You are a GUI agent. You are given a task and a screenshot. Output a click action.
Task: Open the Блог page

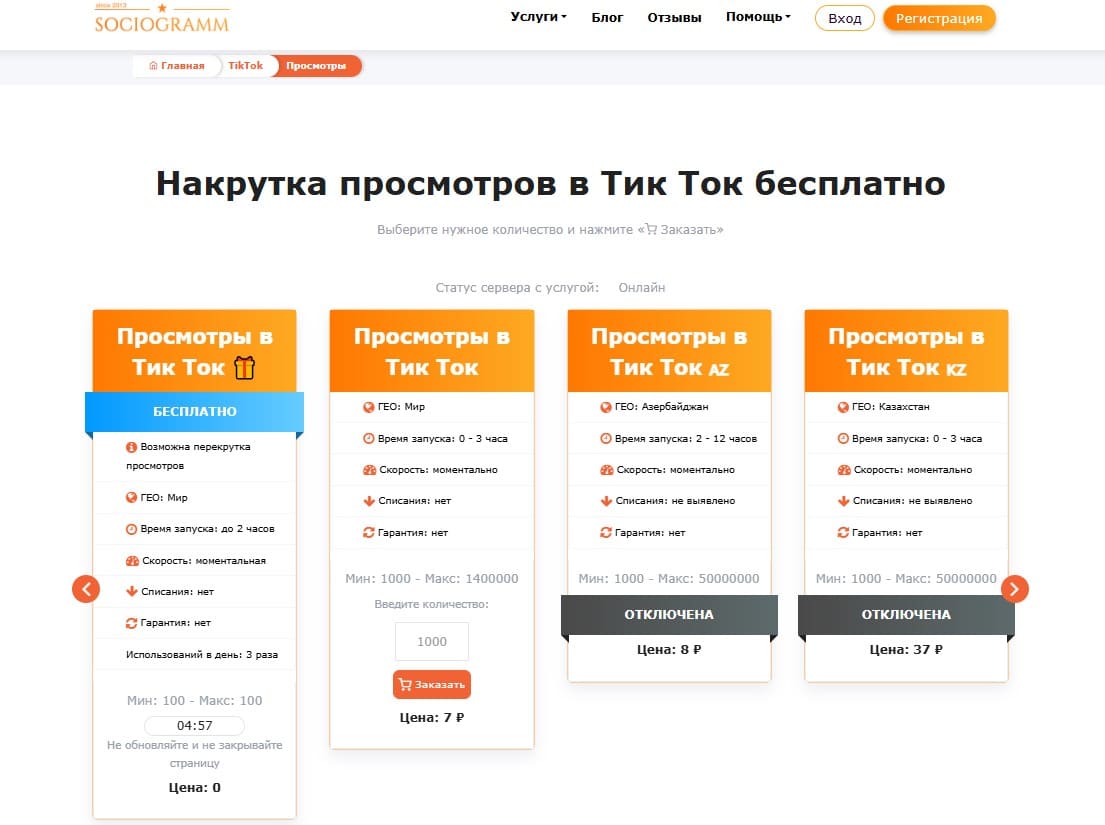pos(607,18)
